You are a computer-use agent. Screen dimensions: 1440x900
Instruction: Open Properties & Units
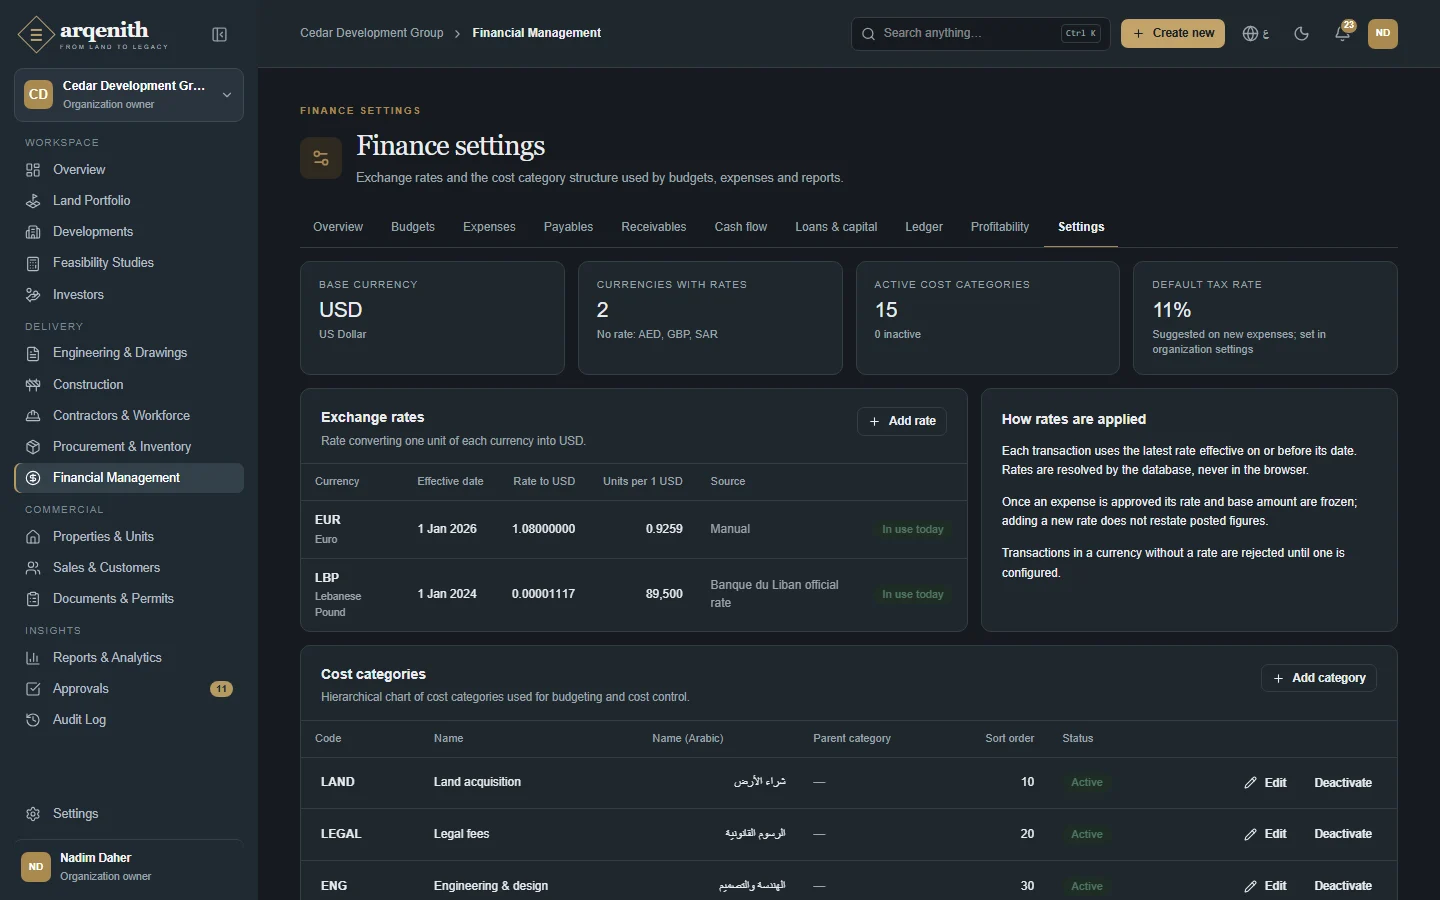(x=129, y=537)
